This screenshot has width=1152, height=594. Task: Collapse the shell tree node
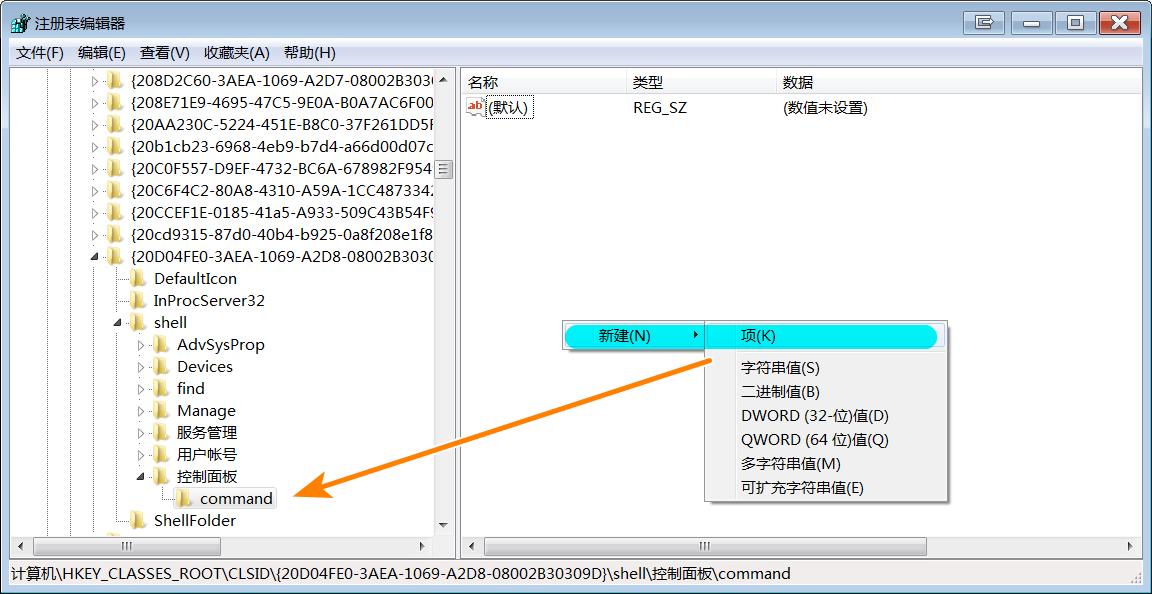coord(116,322)
